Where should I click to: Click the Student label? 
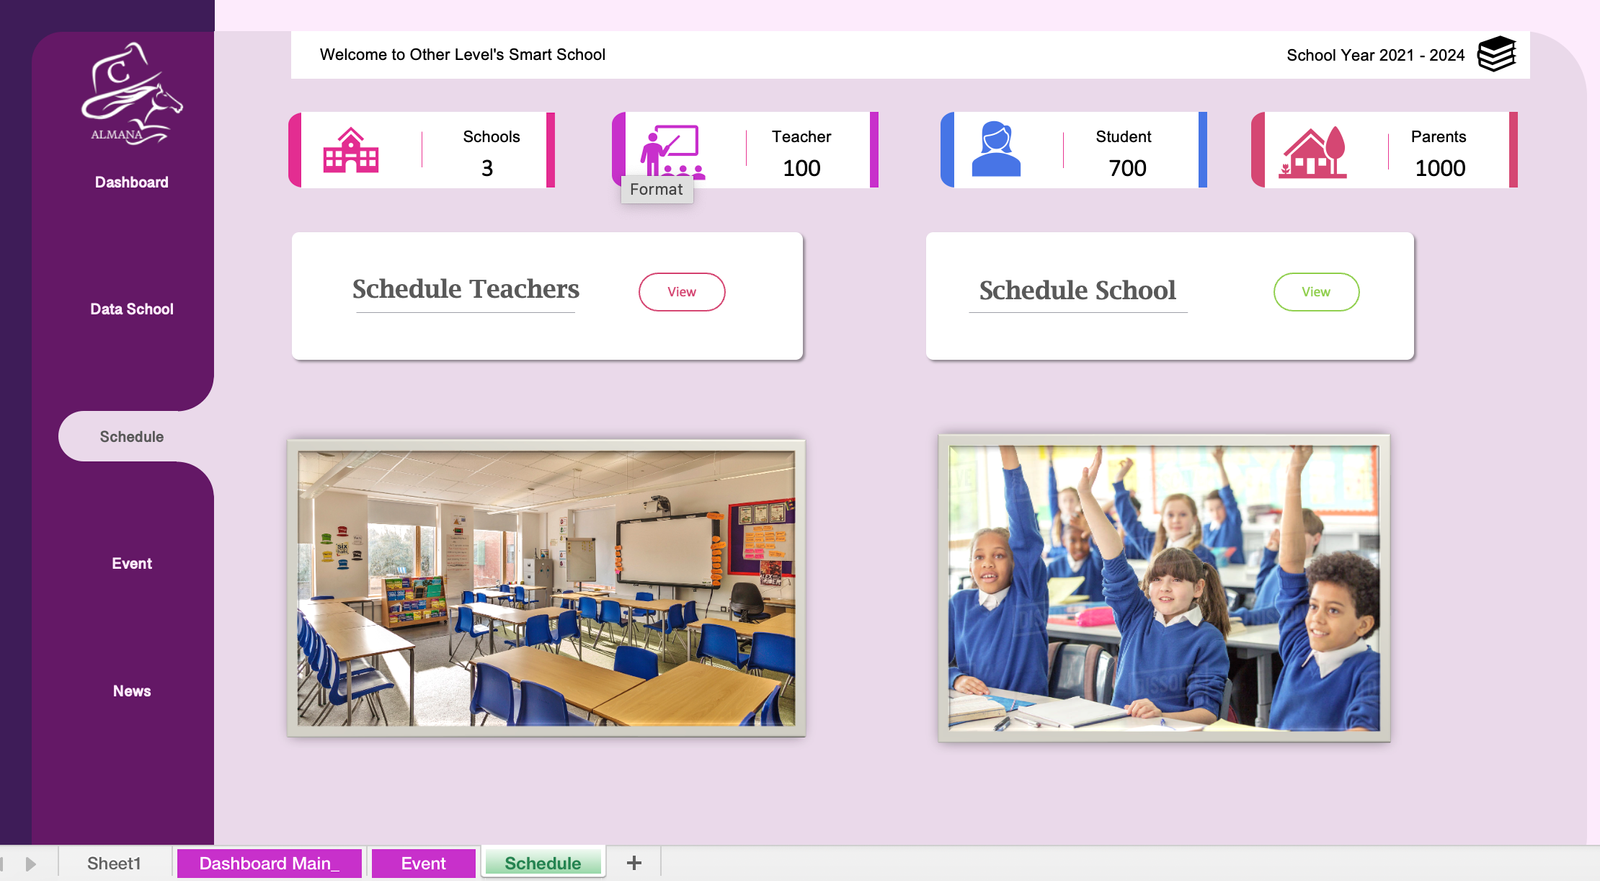click(1123, 137)
